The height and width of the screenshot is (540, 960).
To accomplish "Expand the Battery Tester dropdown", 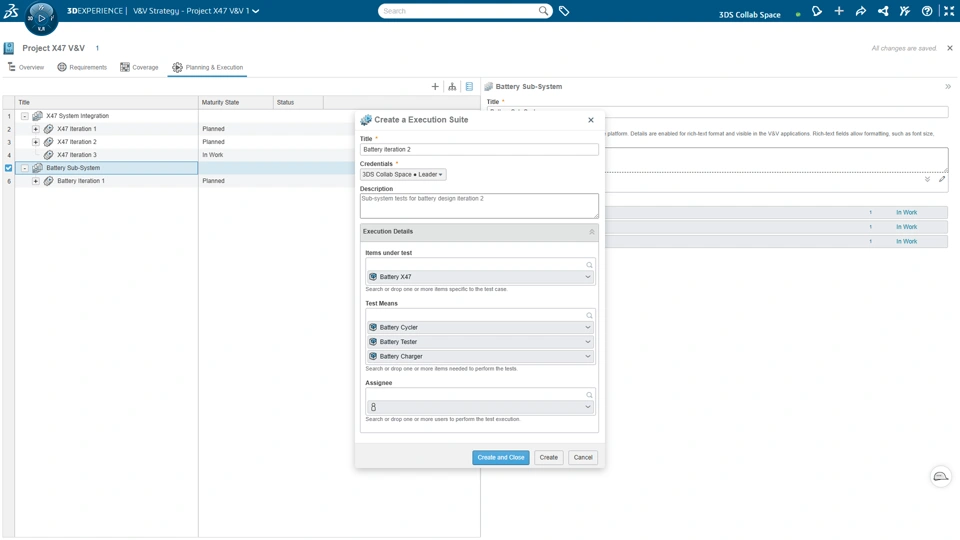I will pos(587,342).
